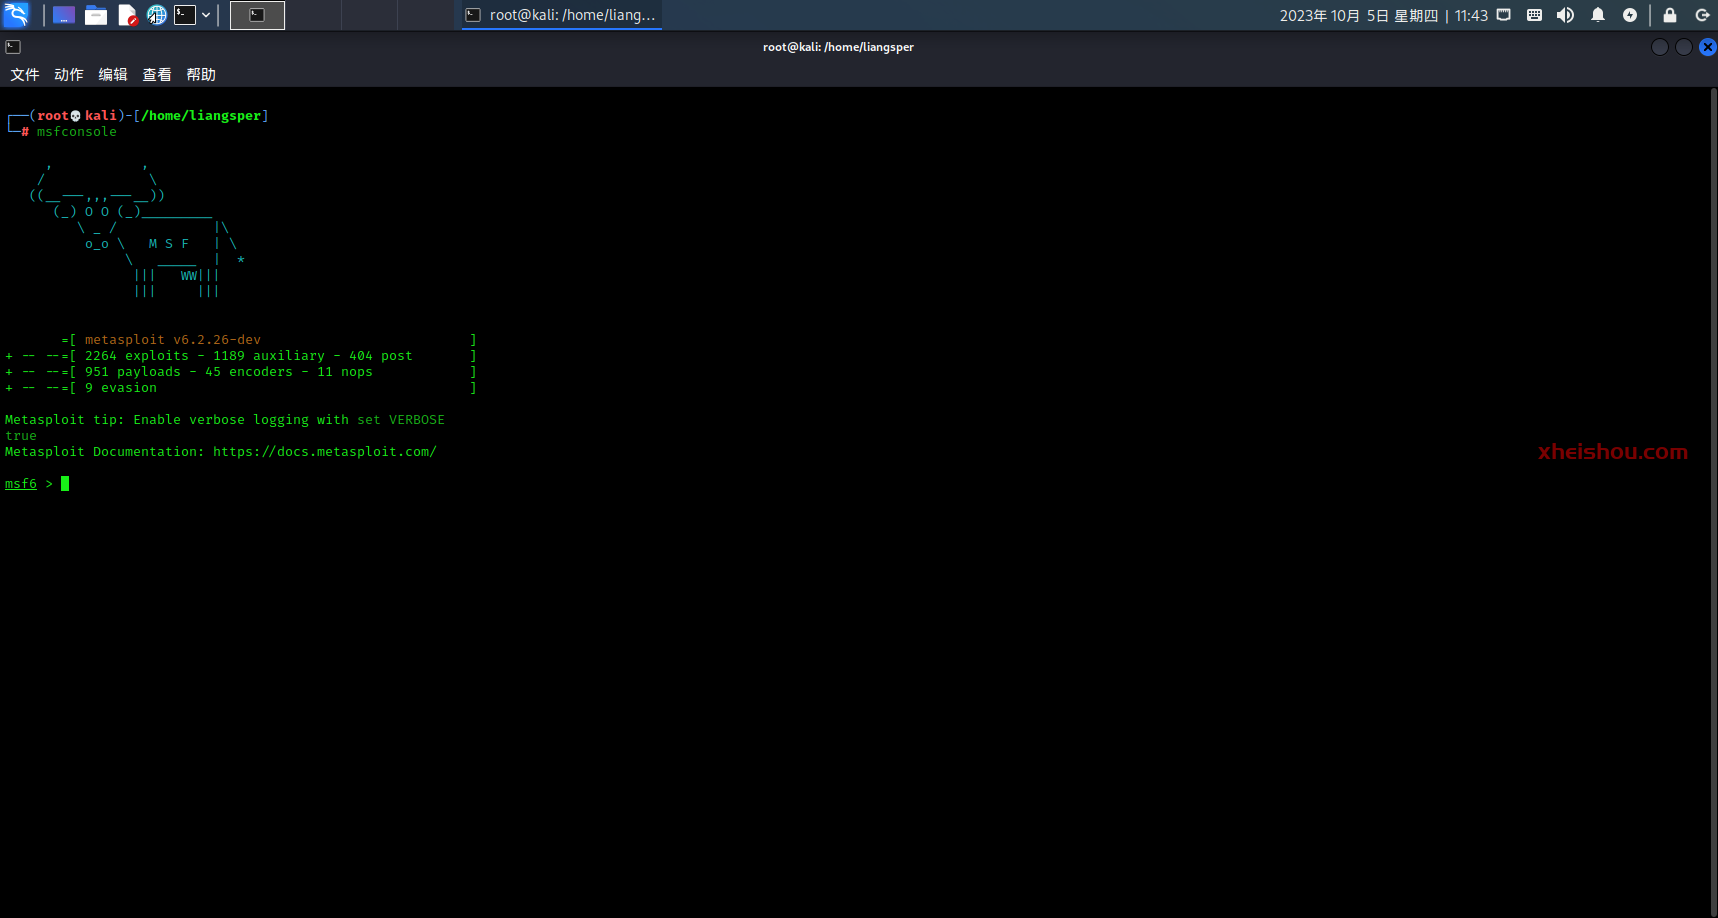Minimize the terminal window
This screenshot has height=918, width=1718.
pyautogui.click(x=1660, y=47)
